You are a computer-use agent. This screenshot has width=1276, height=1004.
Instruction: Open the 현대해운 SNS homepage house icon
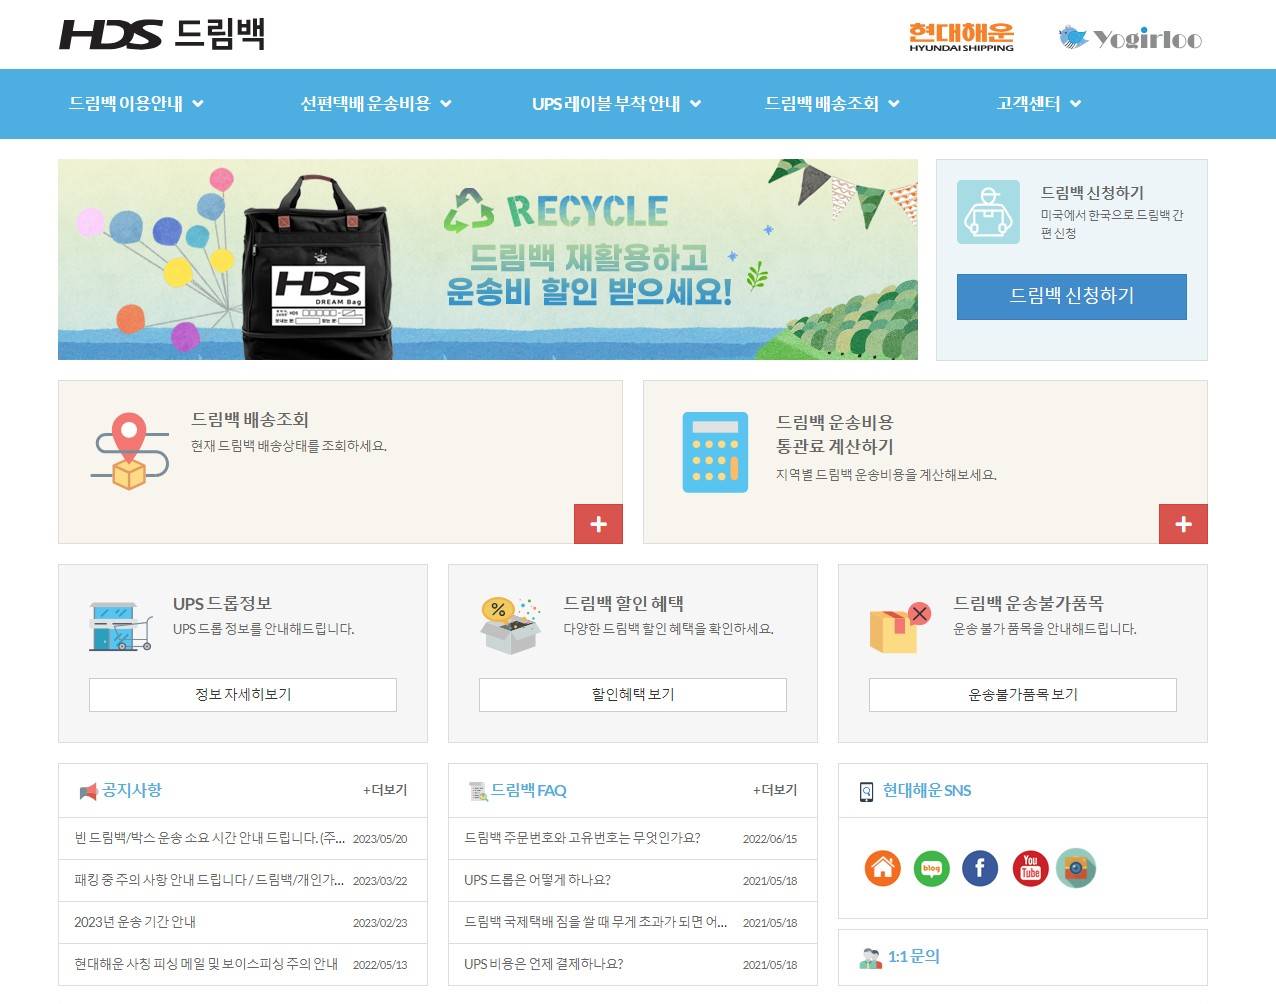883,868
